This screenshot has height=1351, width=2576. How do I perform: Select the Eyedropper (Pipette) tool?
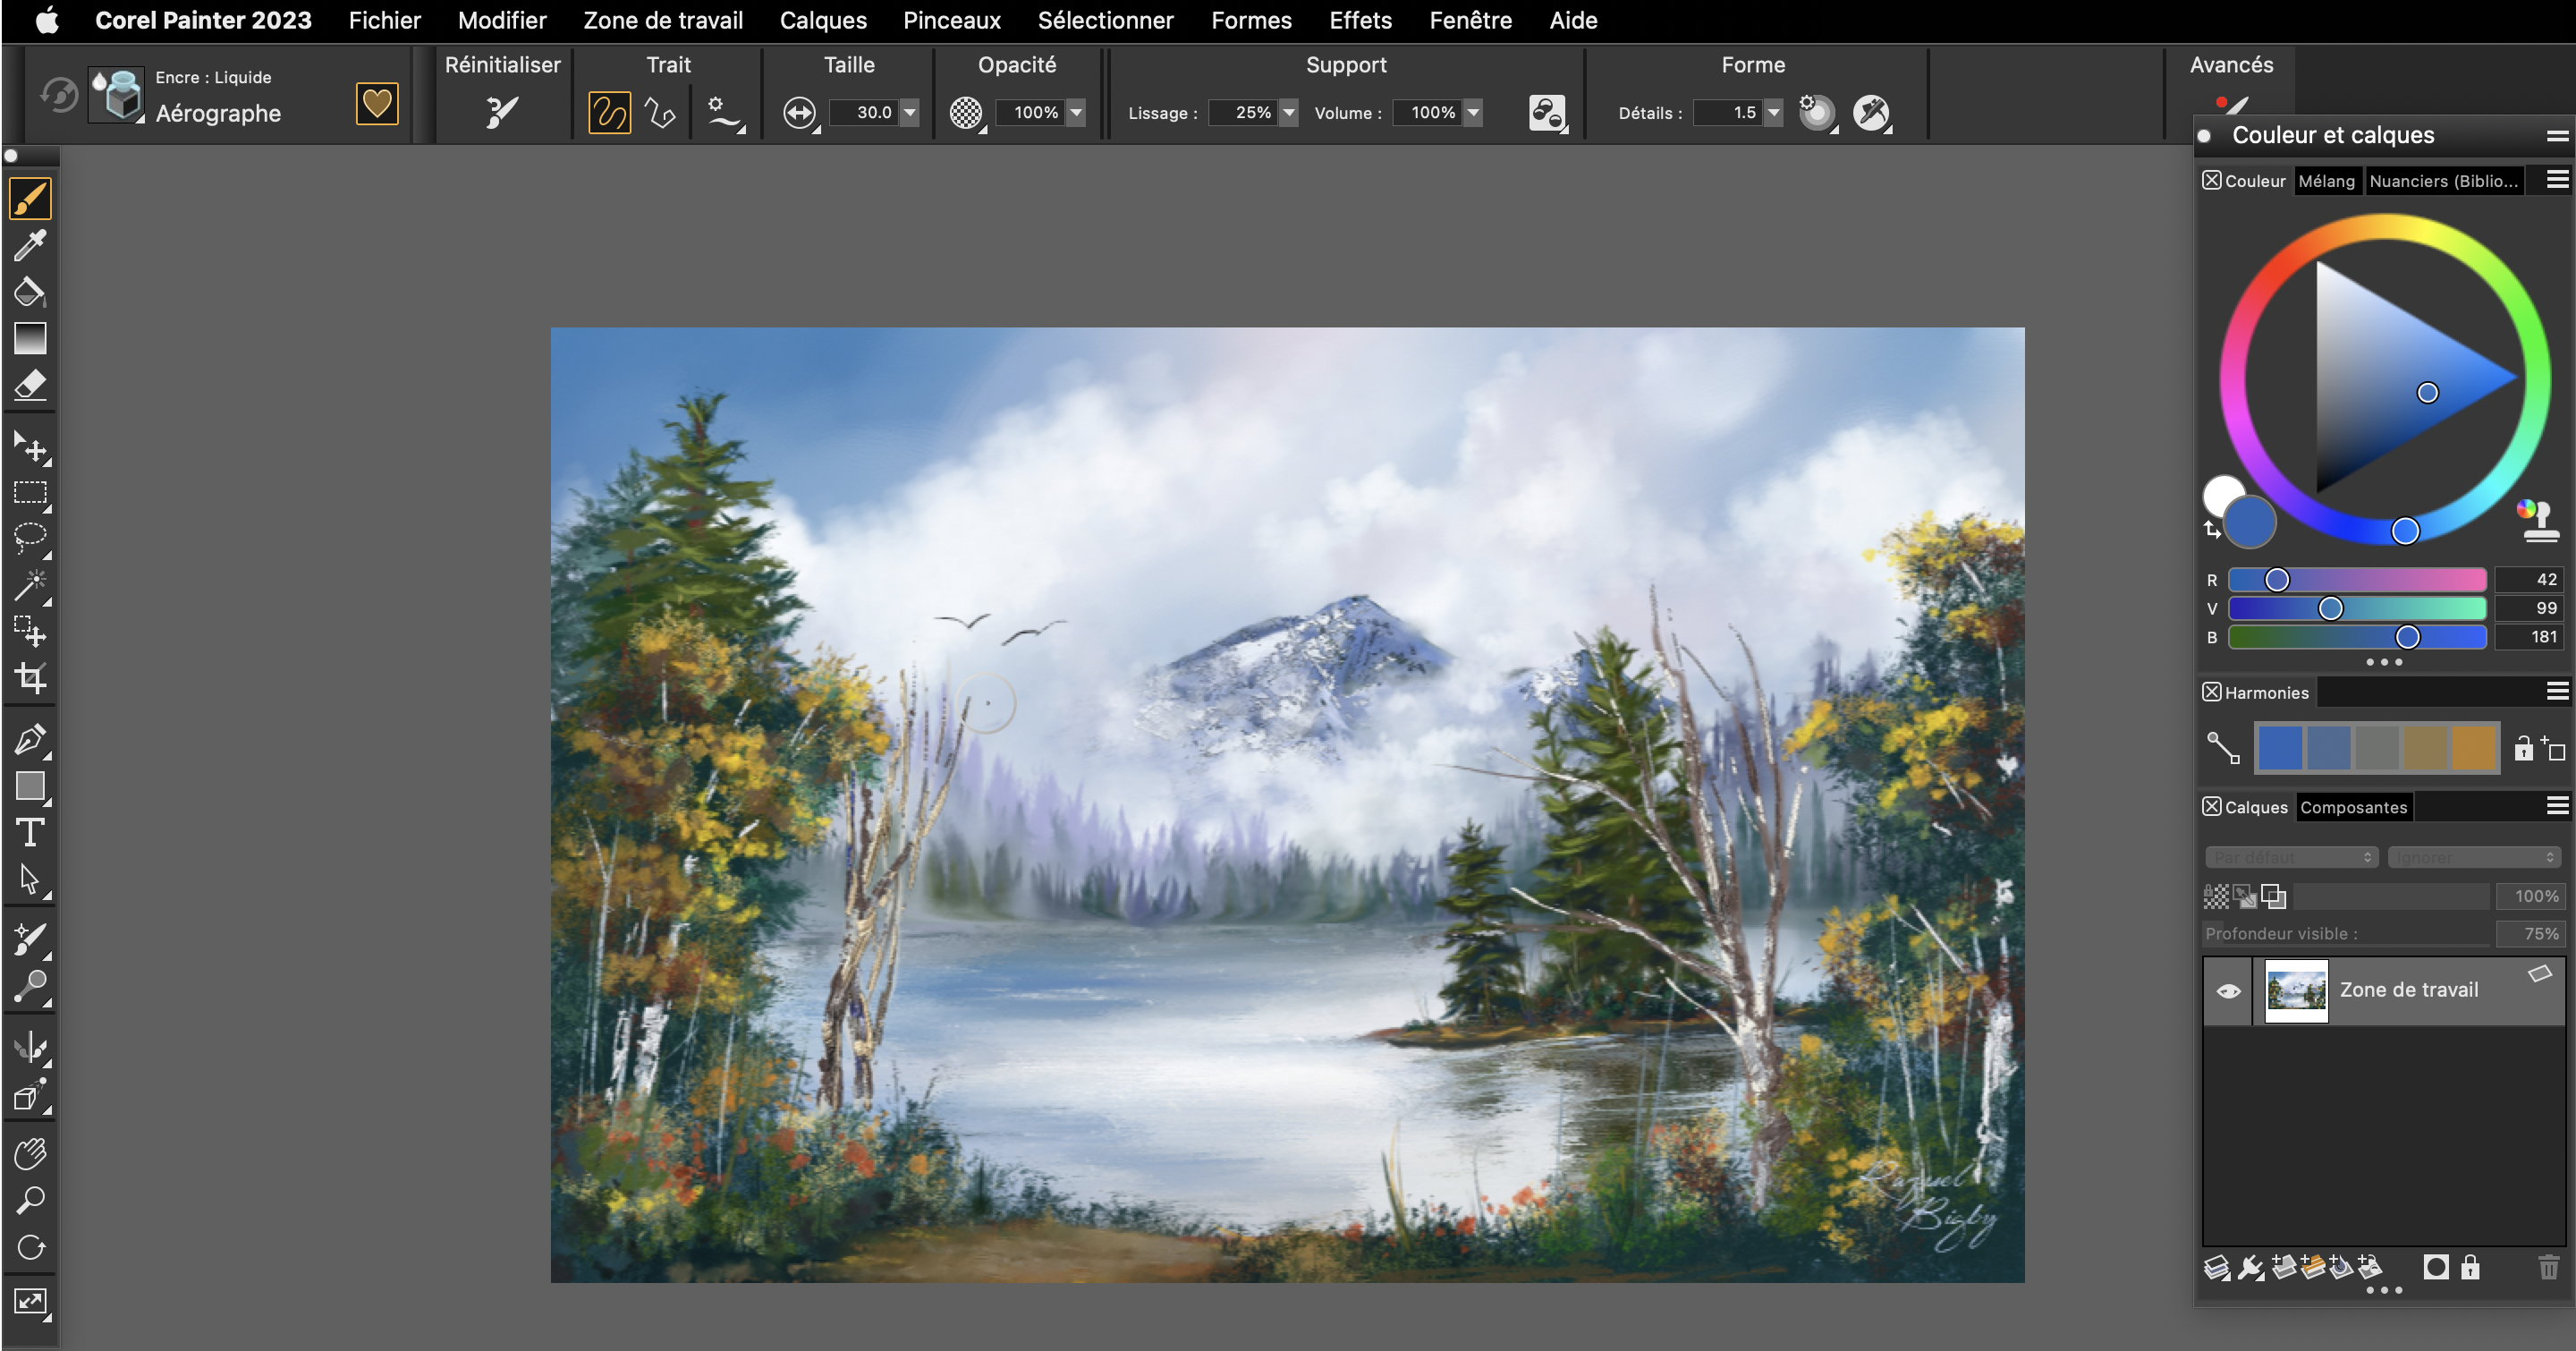click(x=30, y=246)
